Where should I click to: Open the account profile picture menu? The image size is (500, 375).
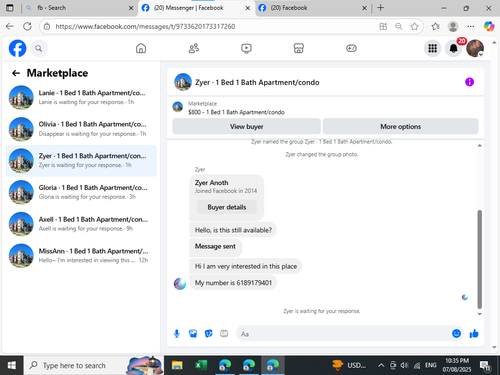coord(475,49)
